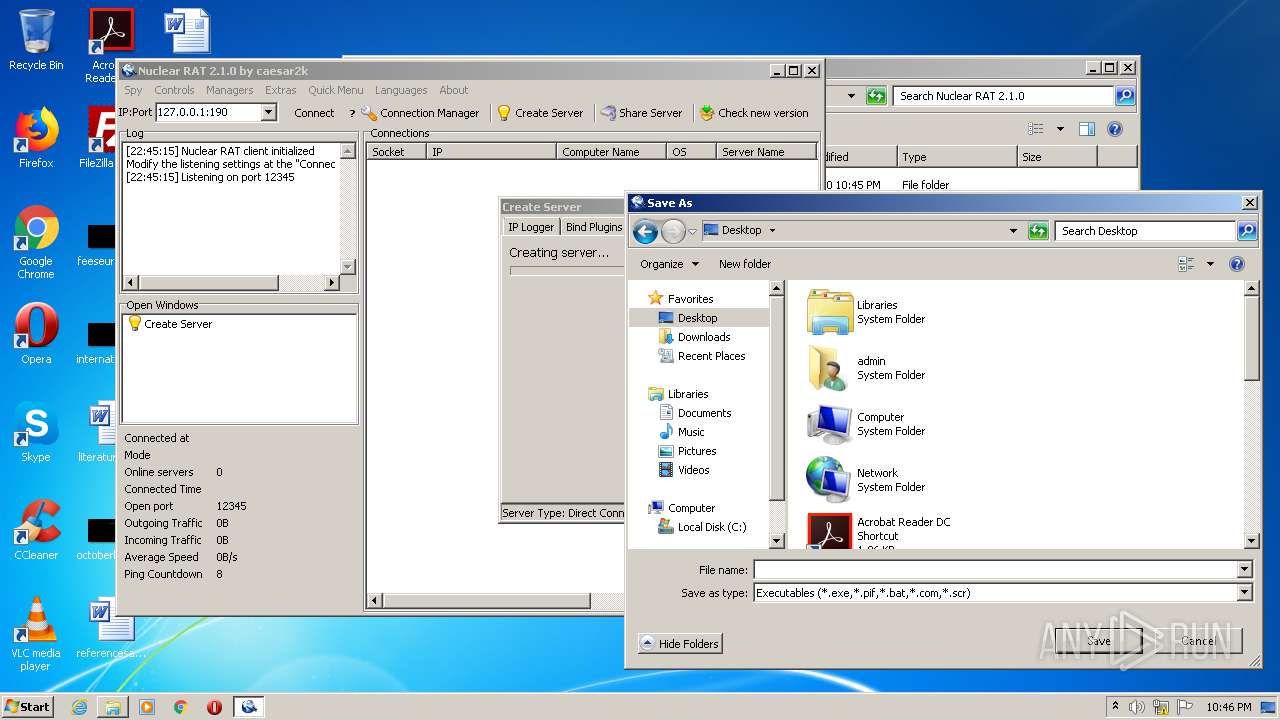
Task: Select Create Server in Open Windows list
Action: pyautogui.click(x=169, y=324)
